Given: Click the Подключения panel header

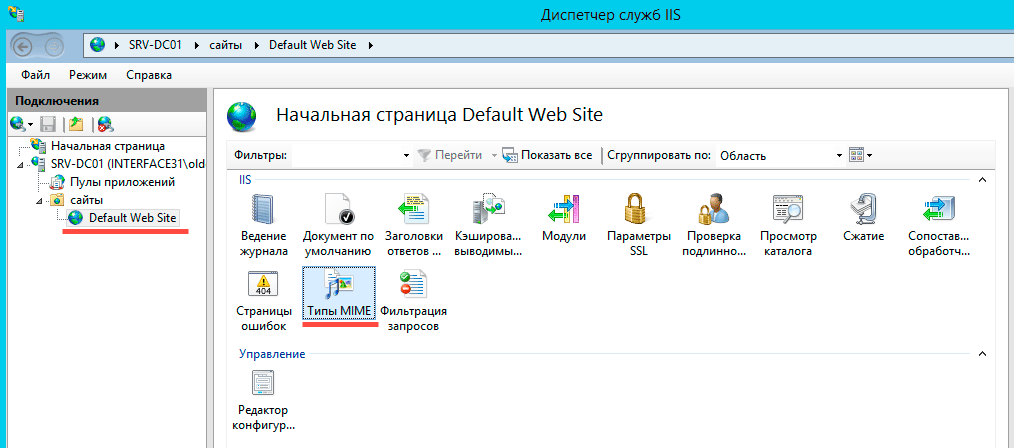Looking at the screenshot, I should [106, 100].
